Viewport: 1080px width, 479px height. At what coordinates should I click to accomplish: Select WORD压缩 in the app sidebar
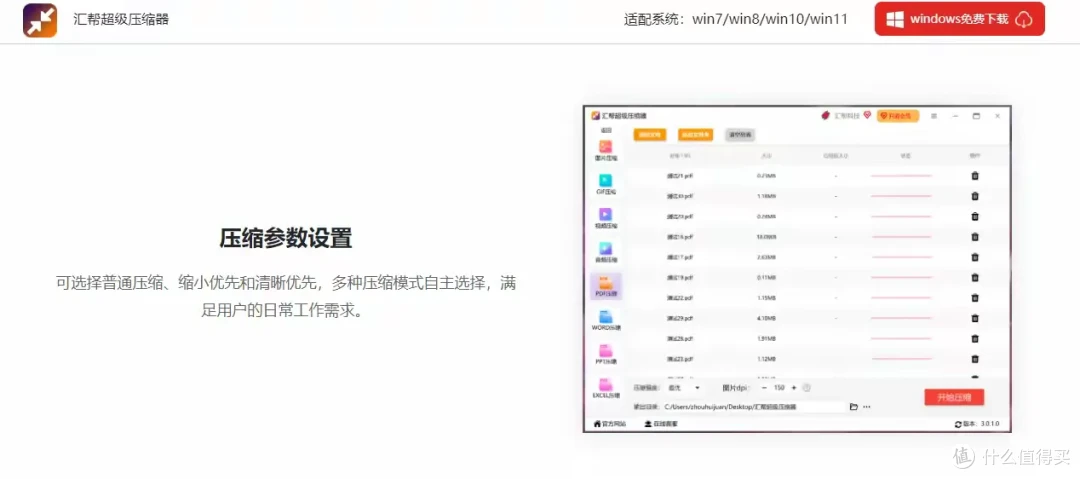[606, 320]
